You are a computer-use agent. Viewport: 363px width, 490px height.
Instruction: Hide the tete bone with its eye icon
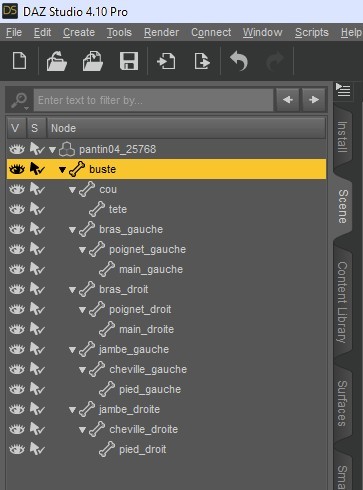pyautogui.click(x=17, y=209)
